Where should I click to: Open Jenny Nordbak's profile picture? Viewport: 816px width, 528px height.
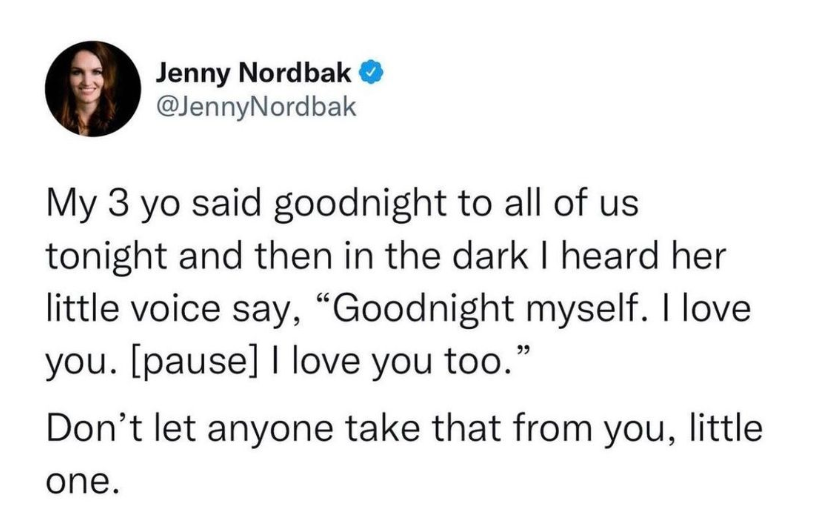point(93,89)
